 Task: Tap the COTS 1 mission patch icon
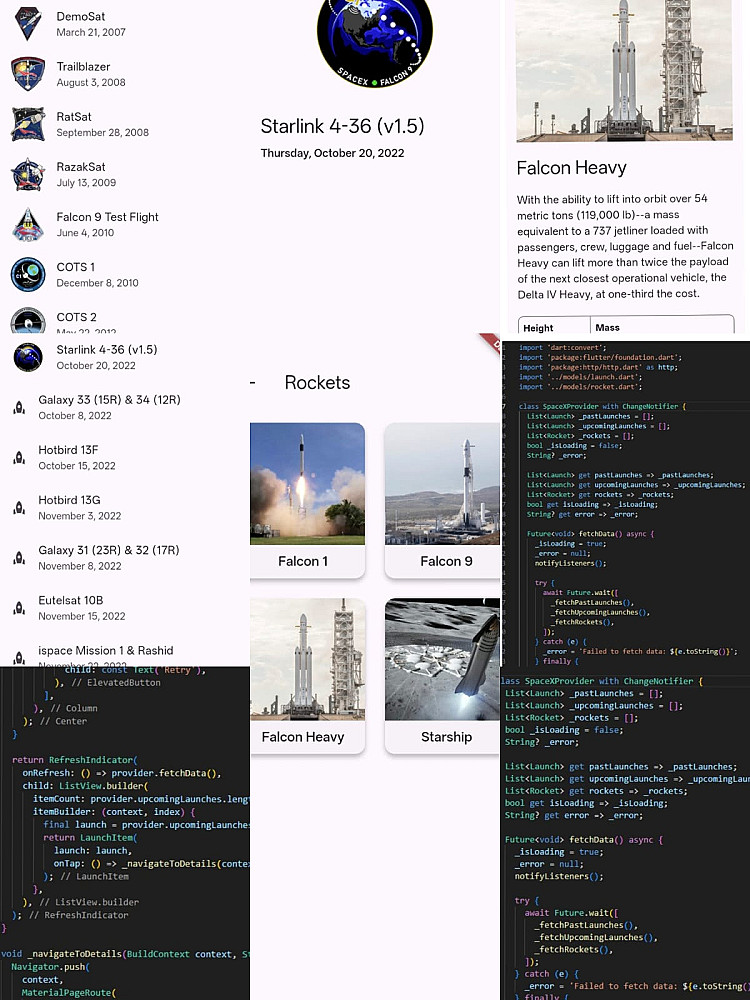28,274
